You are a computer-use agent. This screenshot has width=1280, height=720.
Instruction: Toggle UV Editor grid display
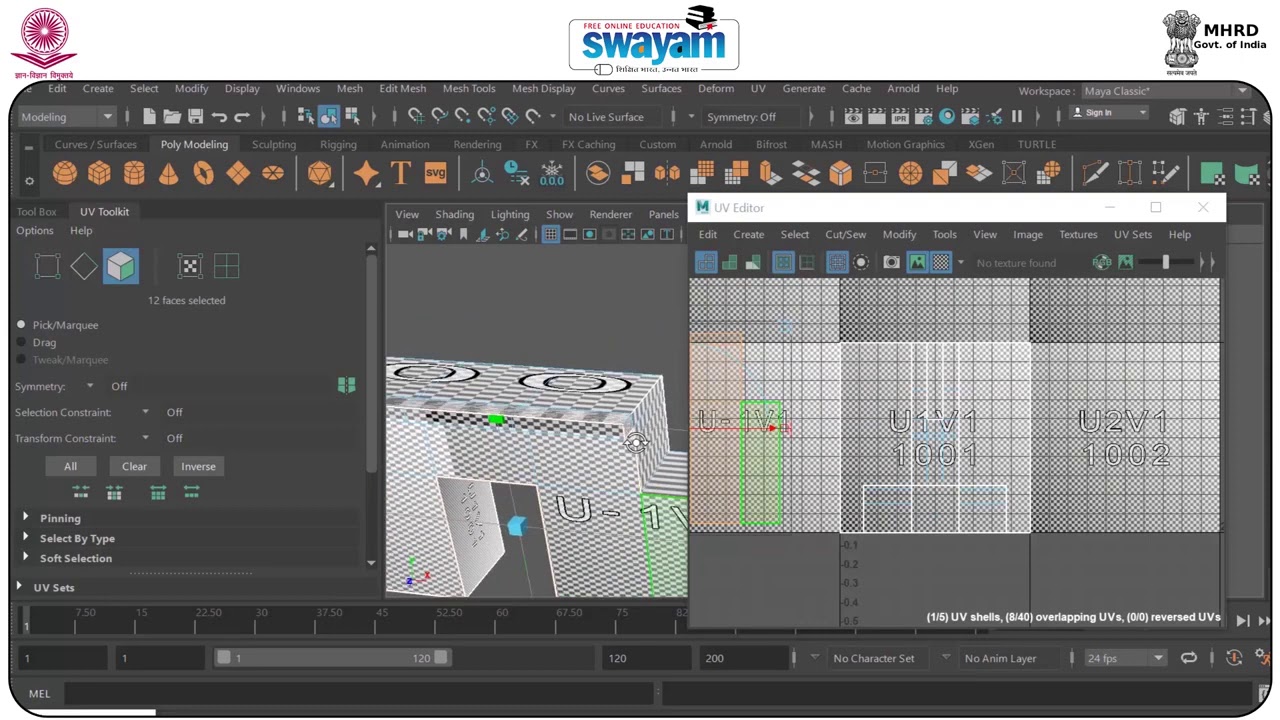[x=837, y=263]
